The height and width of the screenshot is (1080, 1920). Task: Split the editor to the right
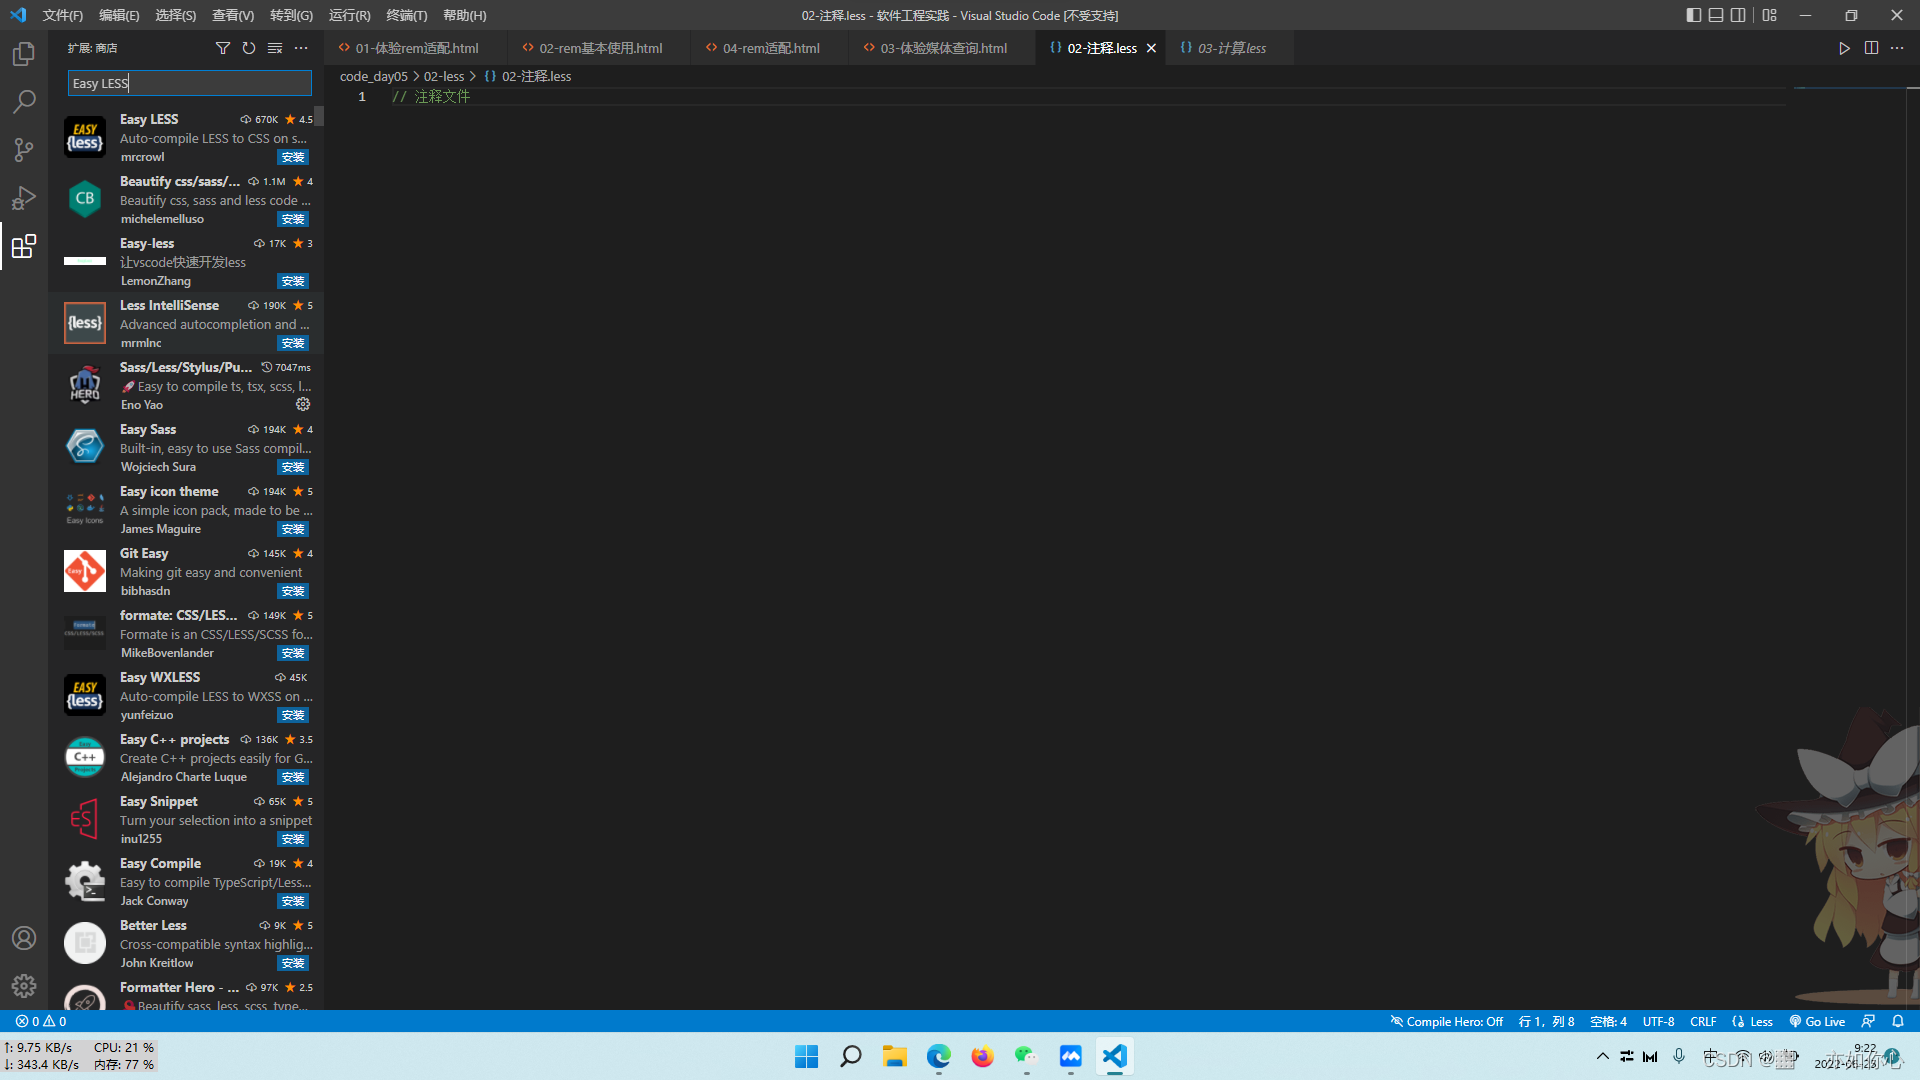1871,48
